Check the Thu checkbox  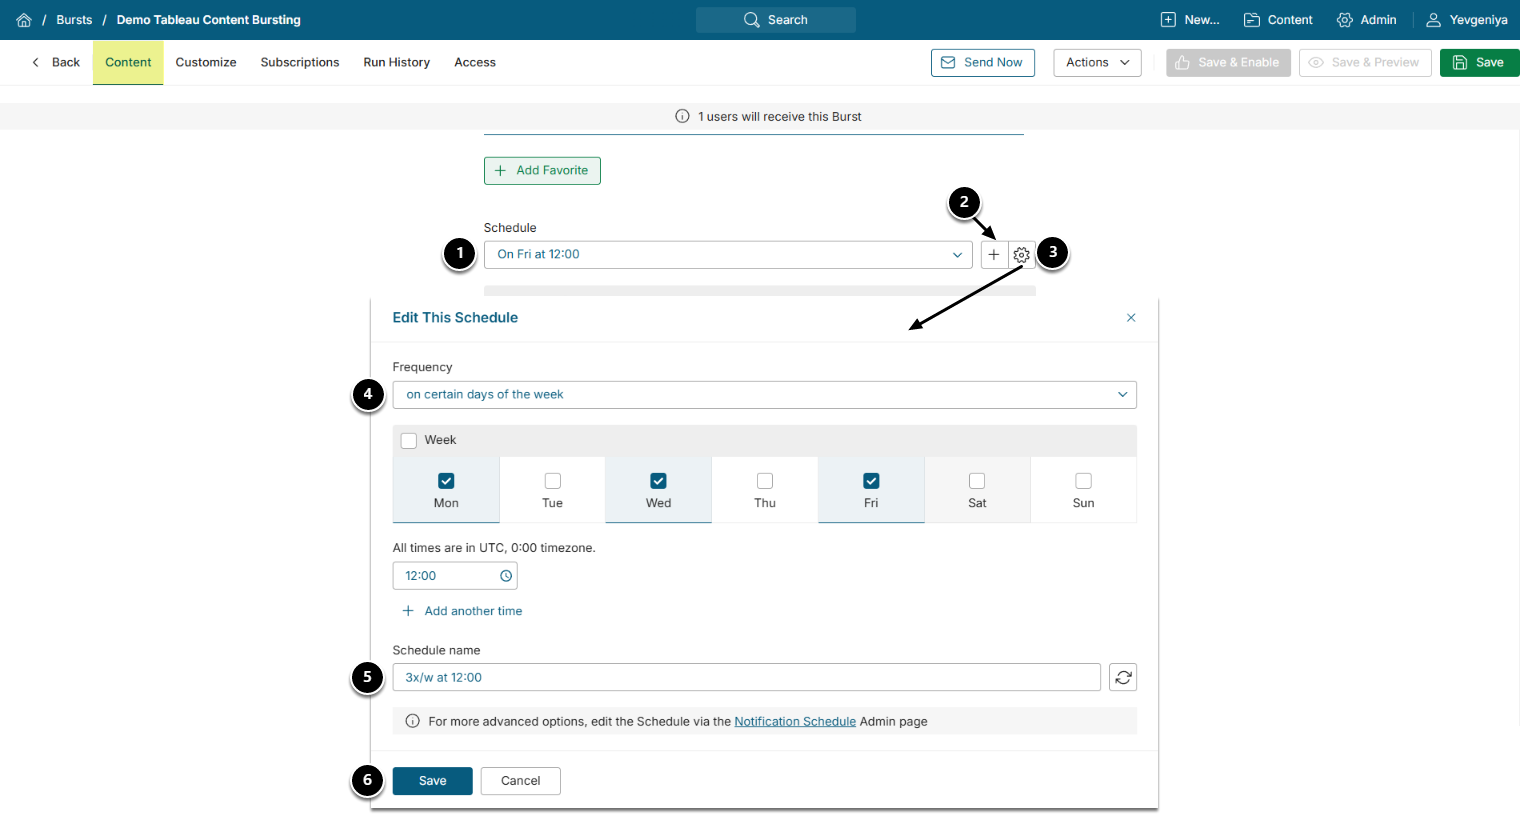tap(765, 481)
